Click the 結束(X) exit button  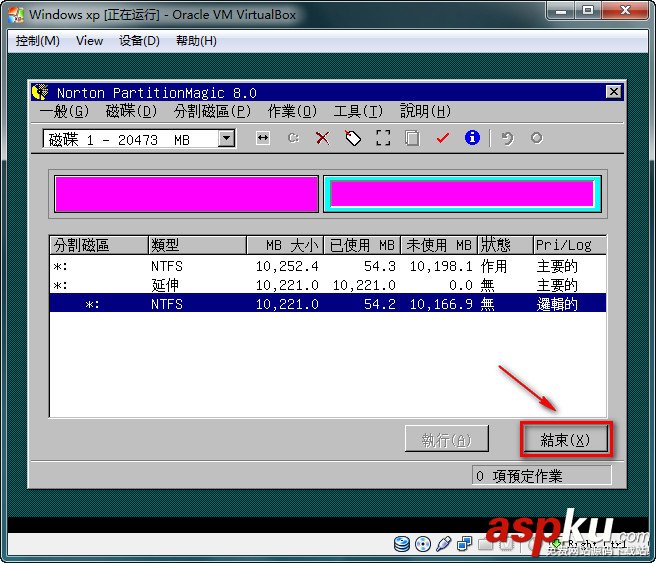pyautogui.click(x=566, y=439)
